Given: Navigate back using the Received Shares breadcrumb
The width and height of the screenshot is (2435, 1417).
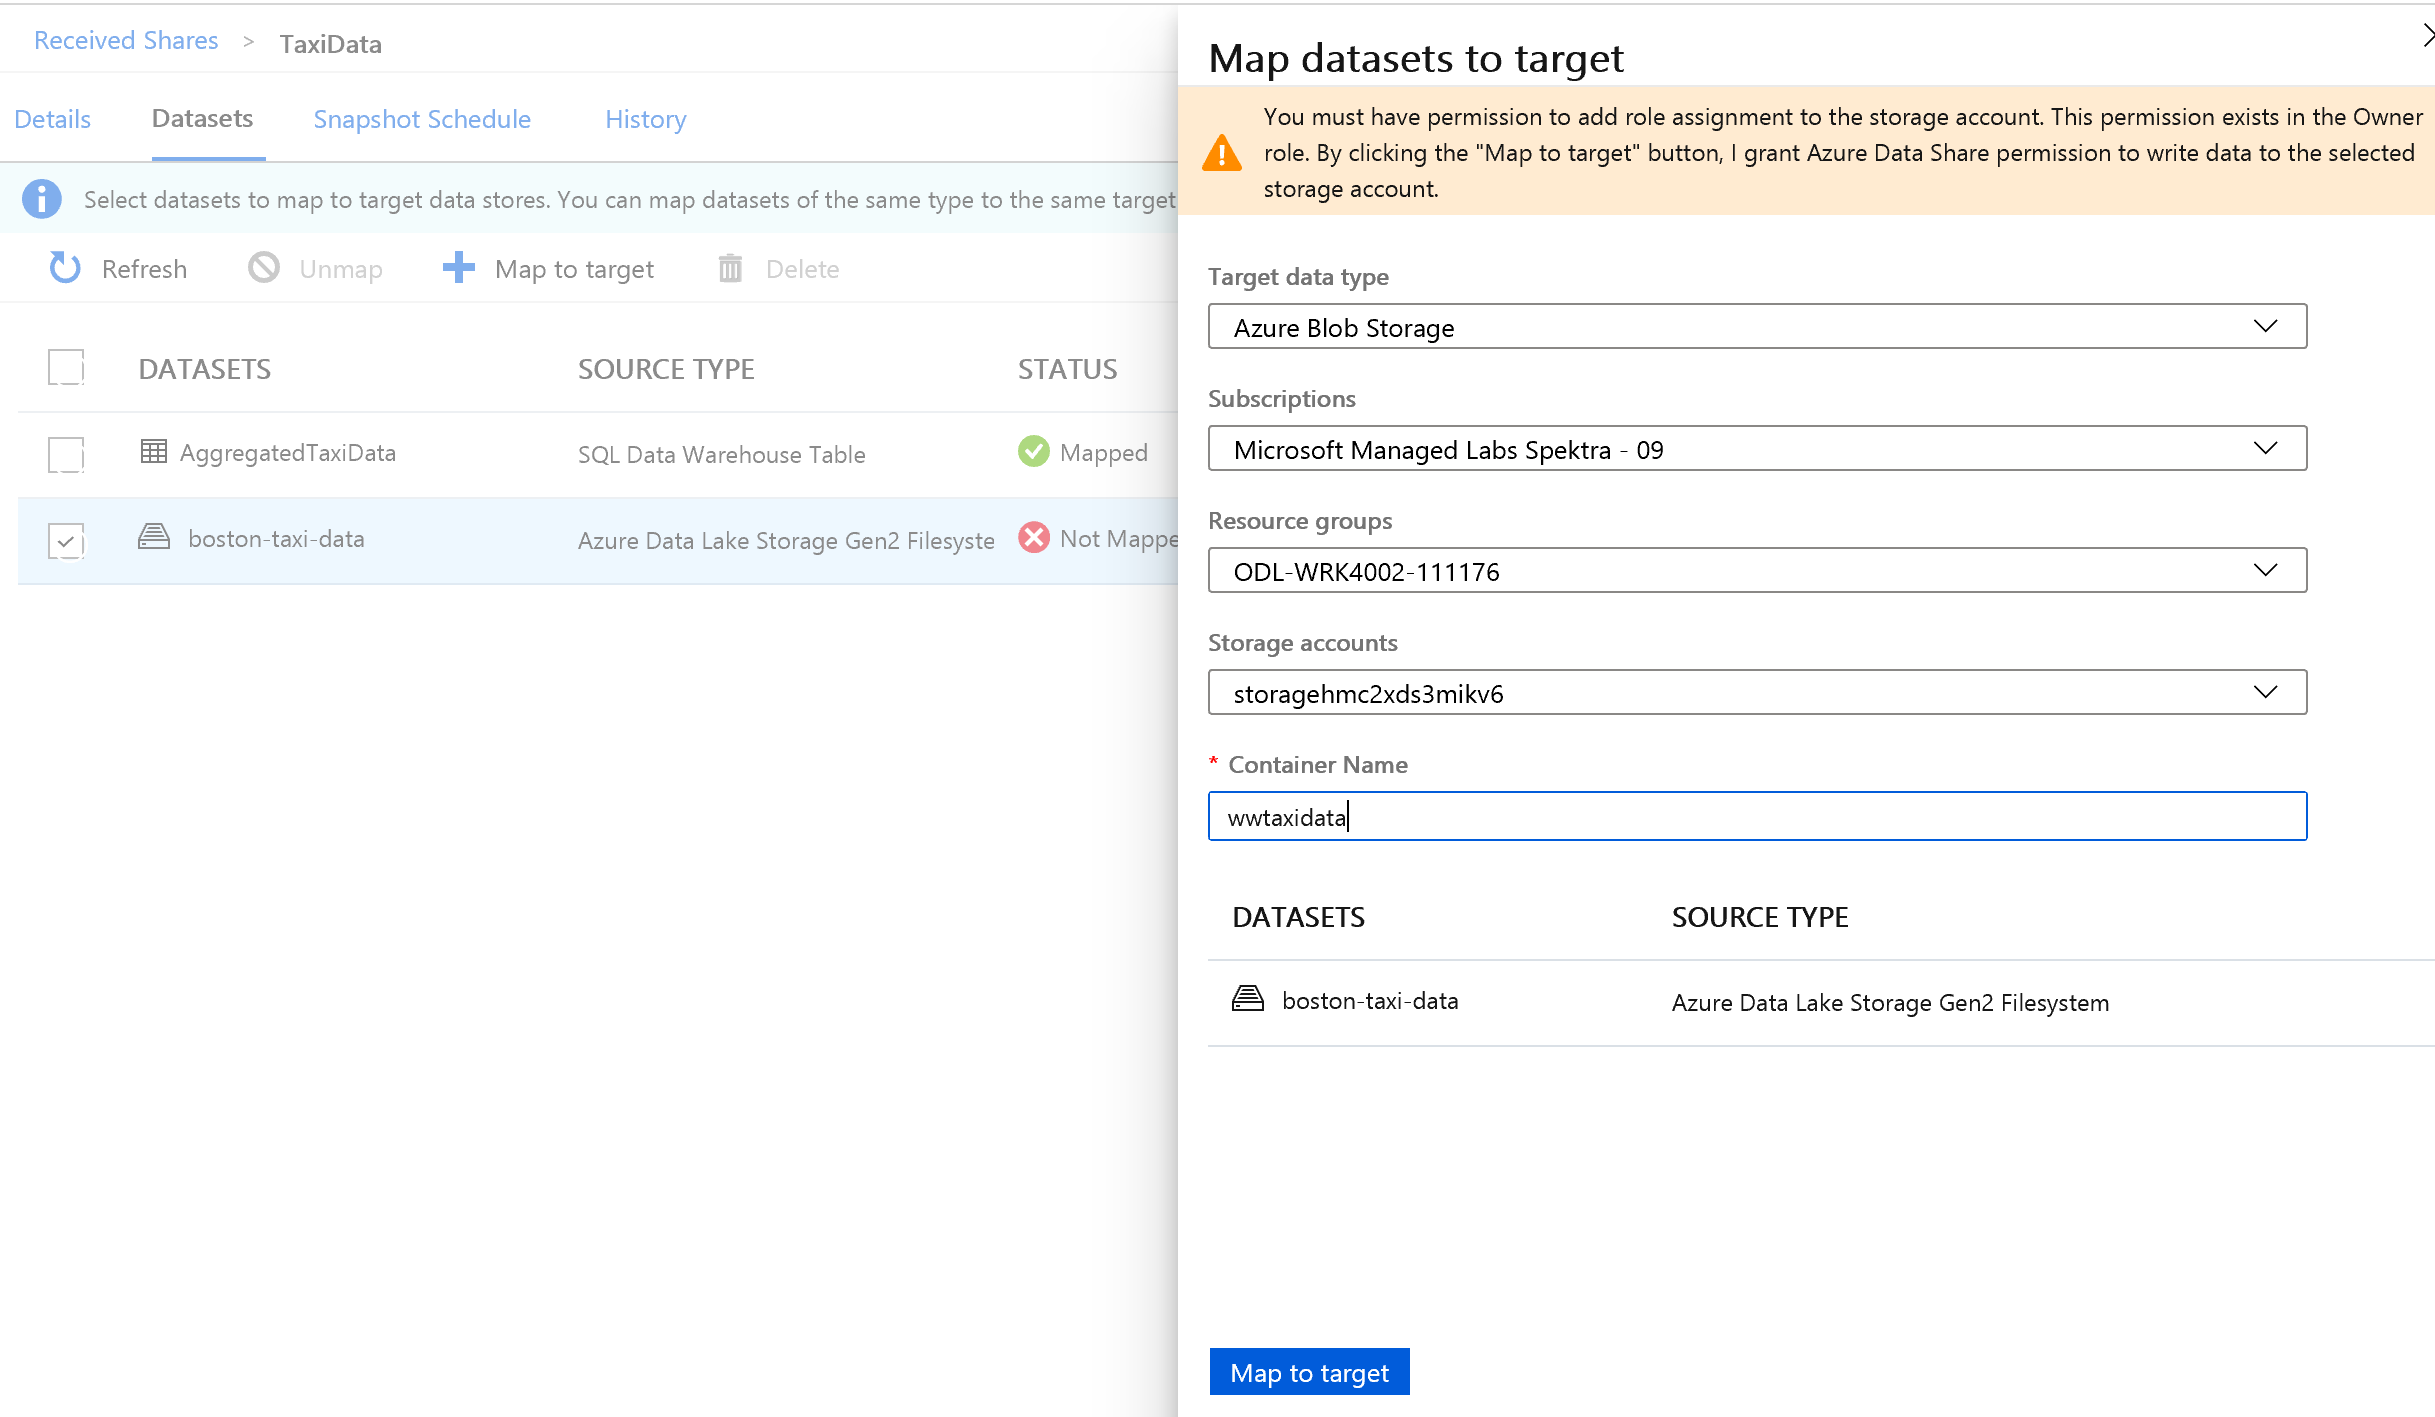Looking at the screenshot, I should (125, 40).
